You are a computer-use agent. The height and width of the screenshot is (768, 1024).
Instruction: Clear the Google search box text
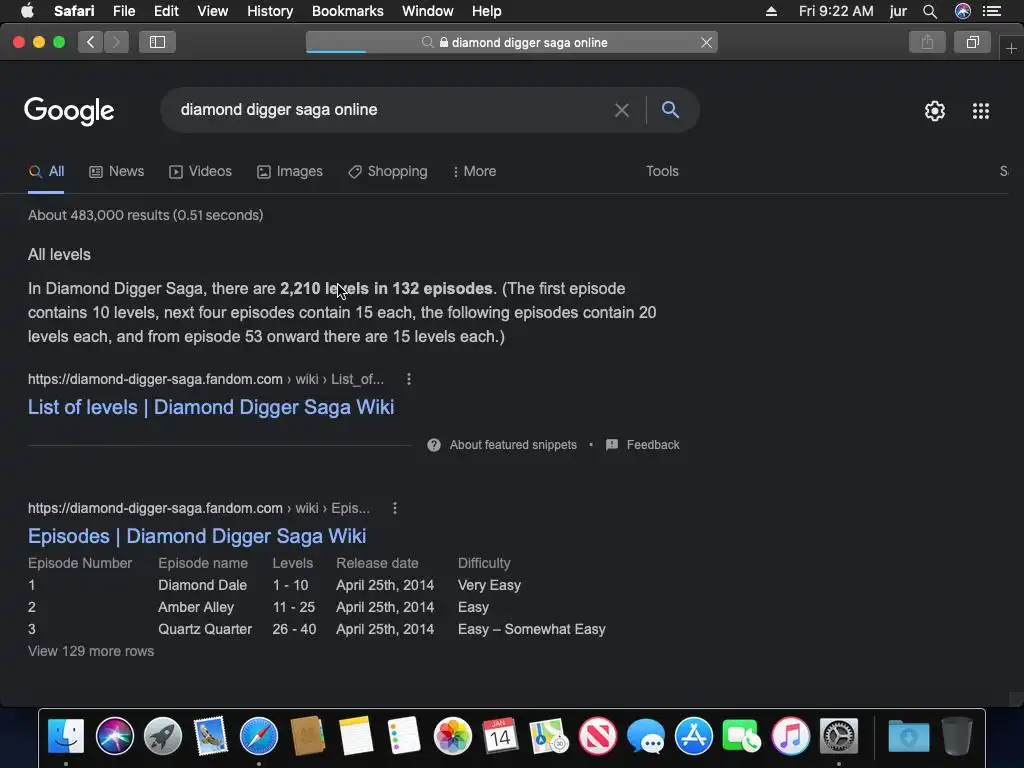click(x=622, y=110)
